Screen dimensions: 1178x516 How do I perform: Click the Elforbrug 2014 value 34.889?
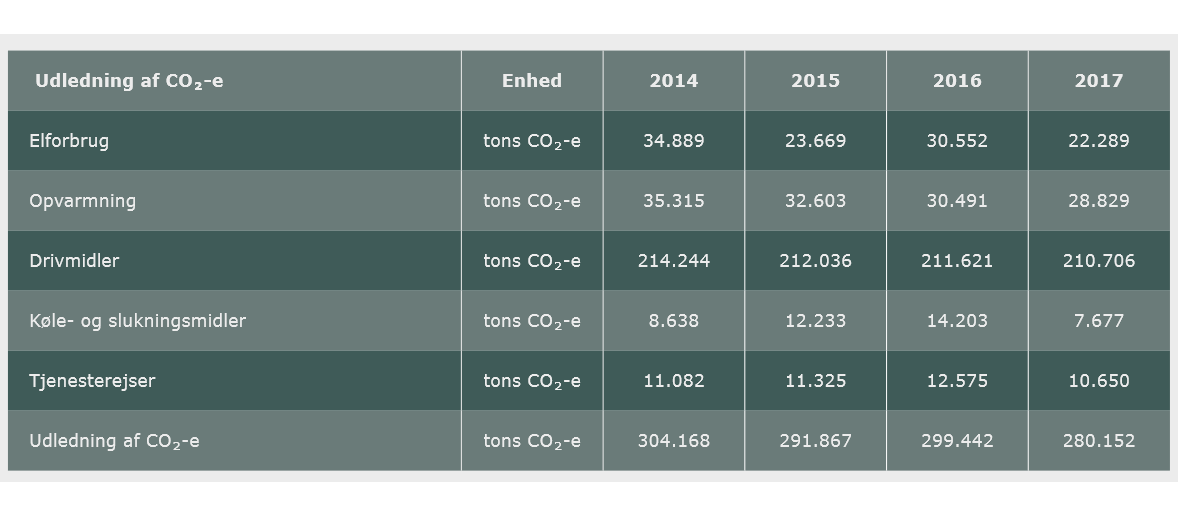(674, 140)
